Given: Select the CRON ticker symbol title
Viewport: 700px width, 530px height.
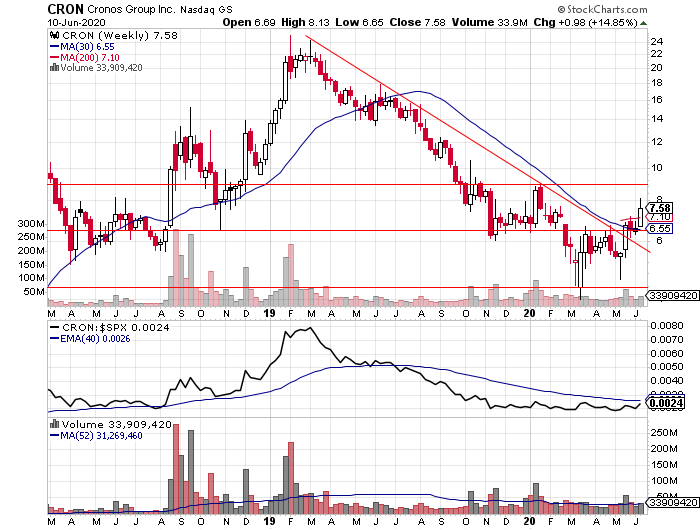Looking at the screenshot, I should (66, 9).
